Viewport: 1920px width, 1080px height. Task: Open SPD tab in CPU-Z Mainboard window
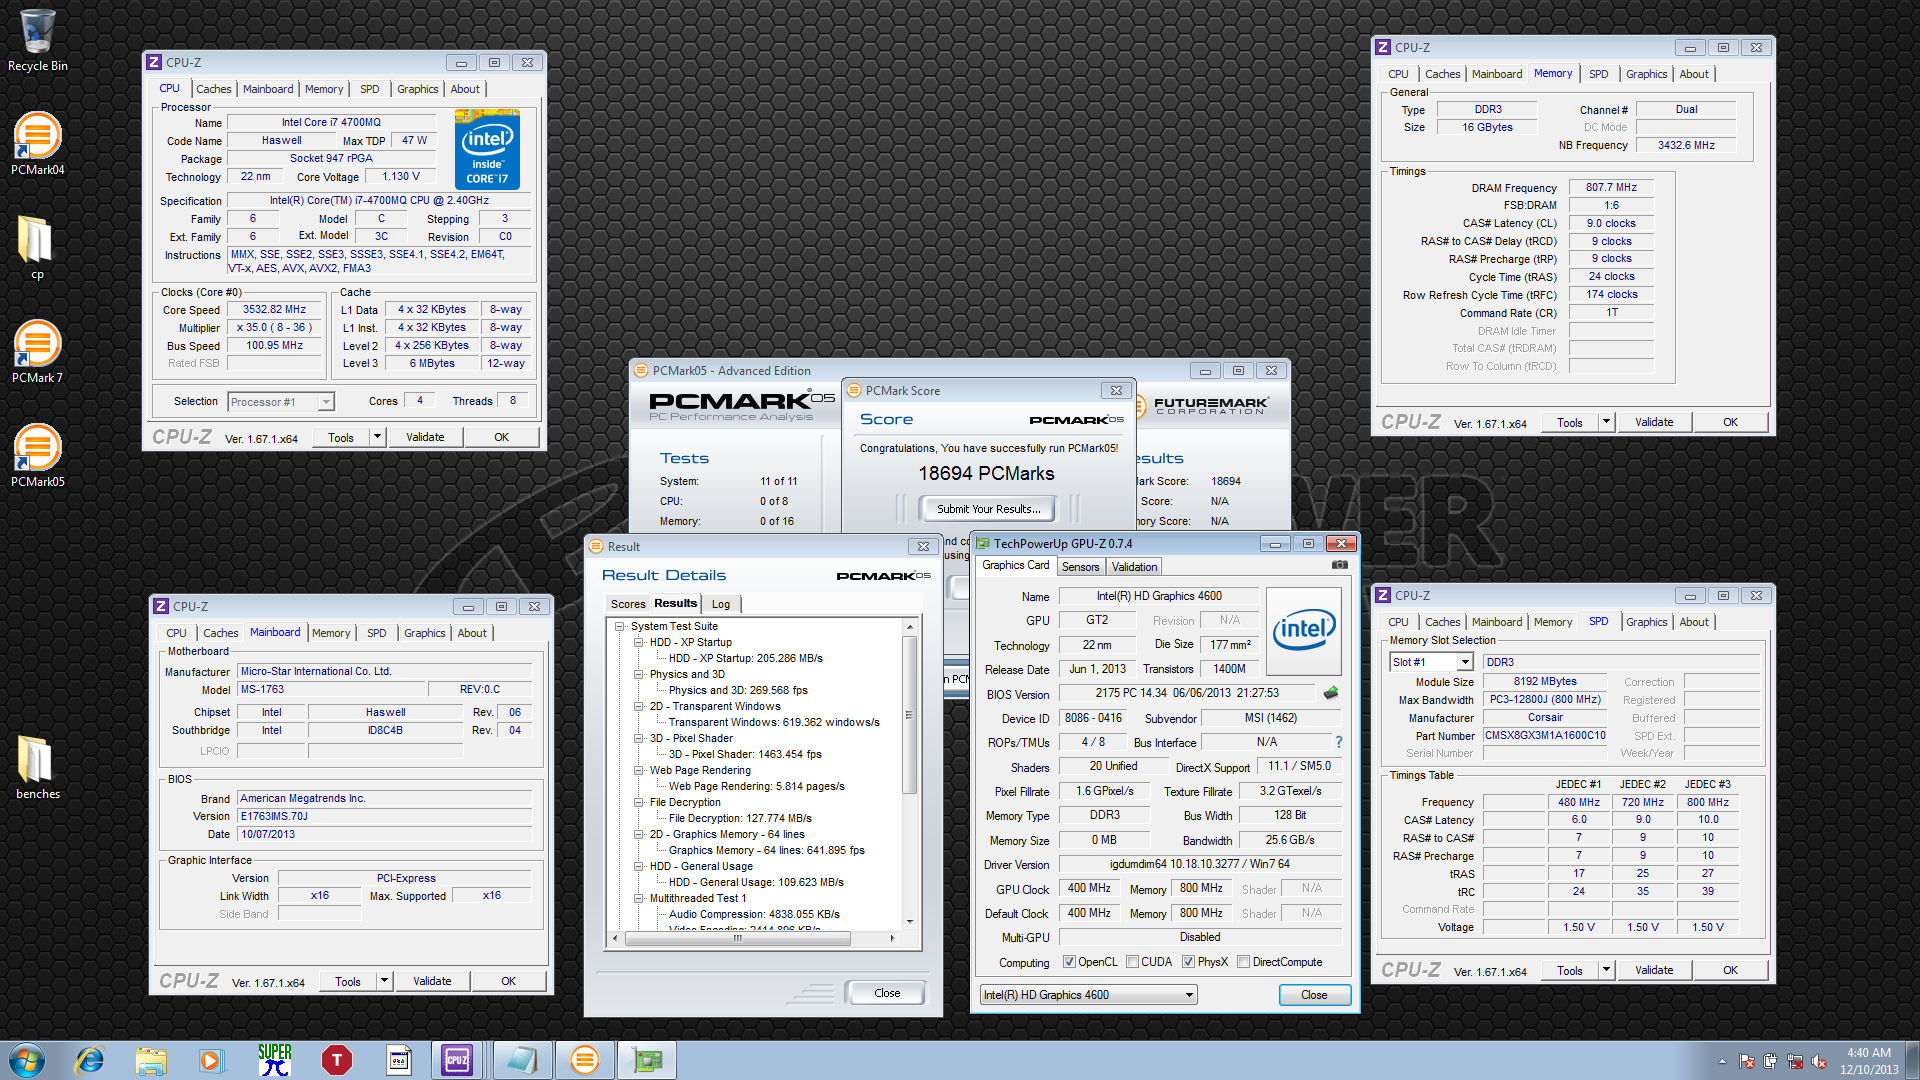tap(376, 633)
